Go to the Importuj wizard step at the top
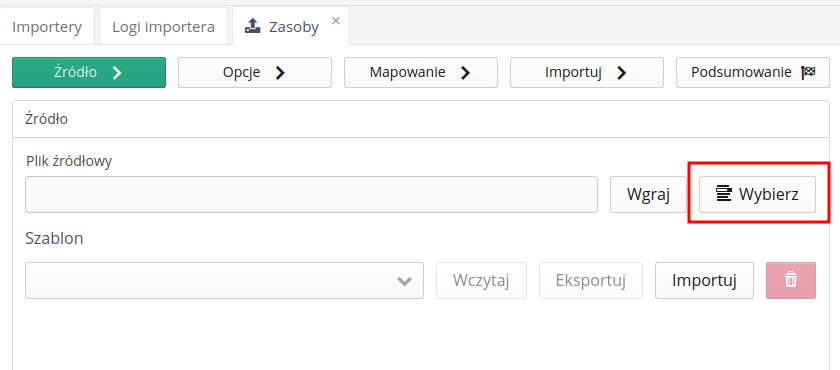The image size is (840, 370). [587, 72]
